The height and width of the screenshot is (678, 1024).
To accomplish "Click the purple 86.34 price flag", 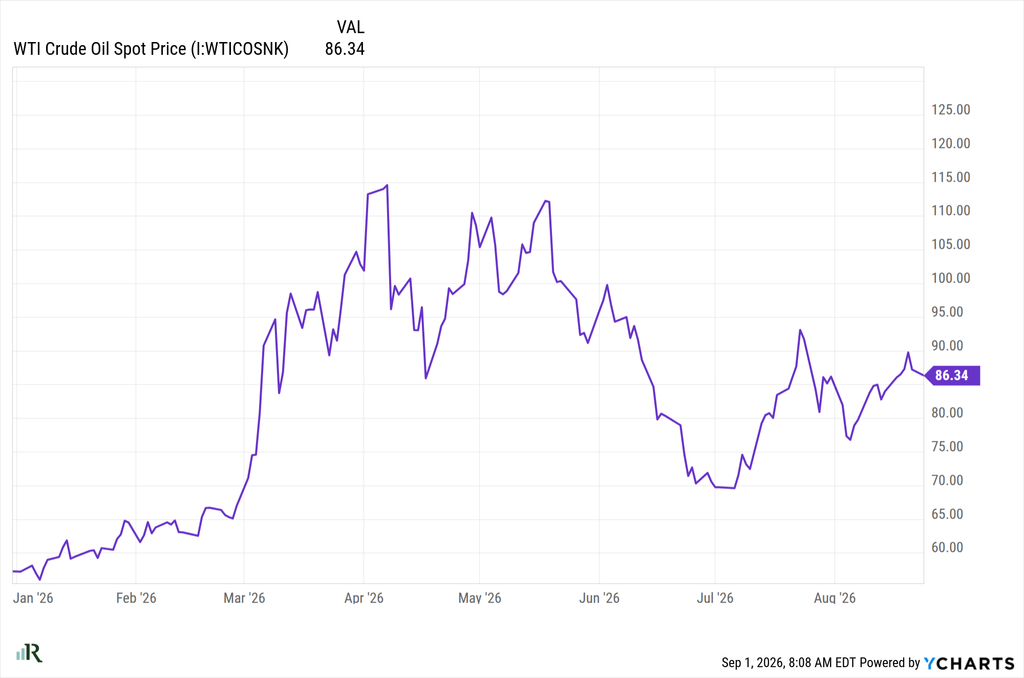I will [x=953, y=375].
